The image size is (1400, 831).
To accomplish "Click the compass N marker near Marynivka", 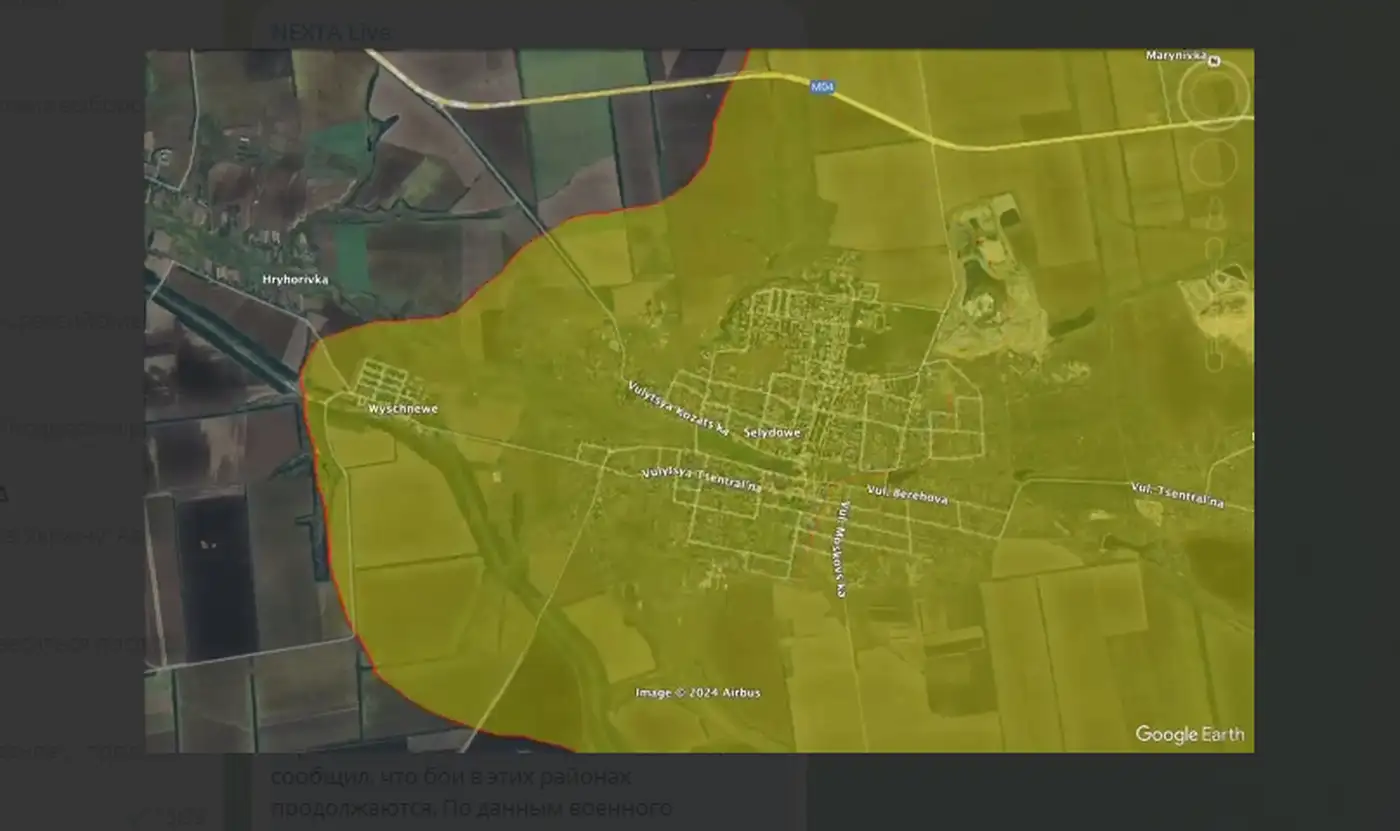I will [x=1214, y=62].
